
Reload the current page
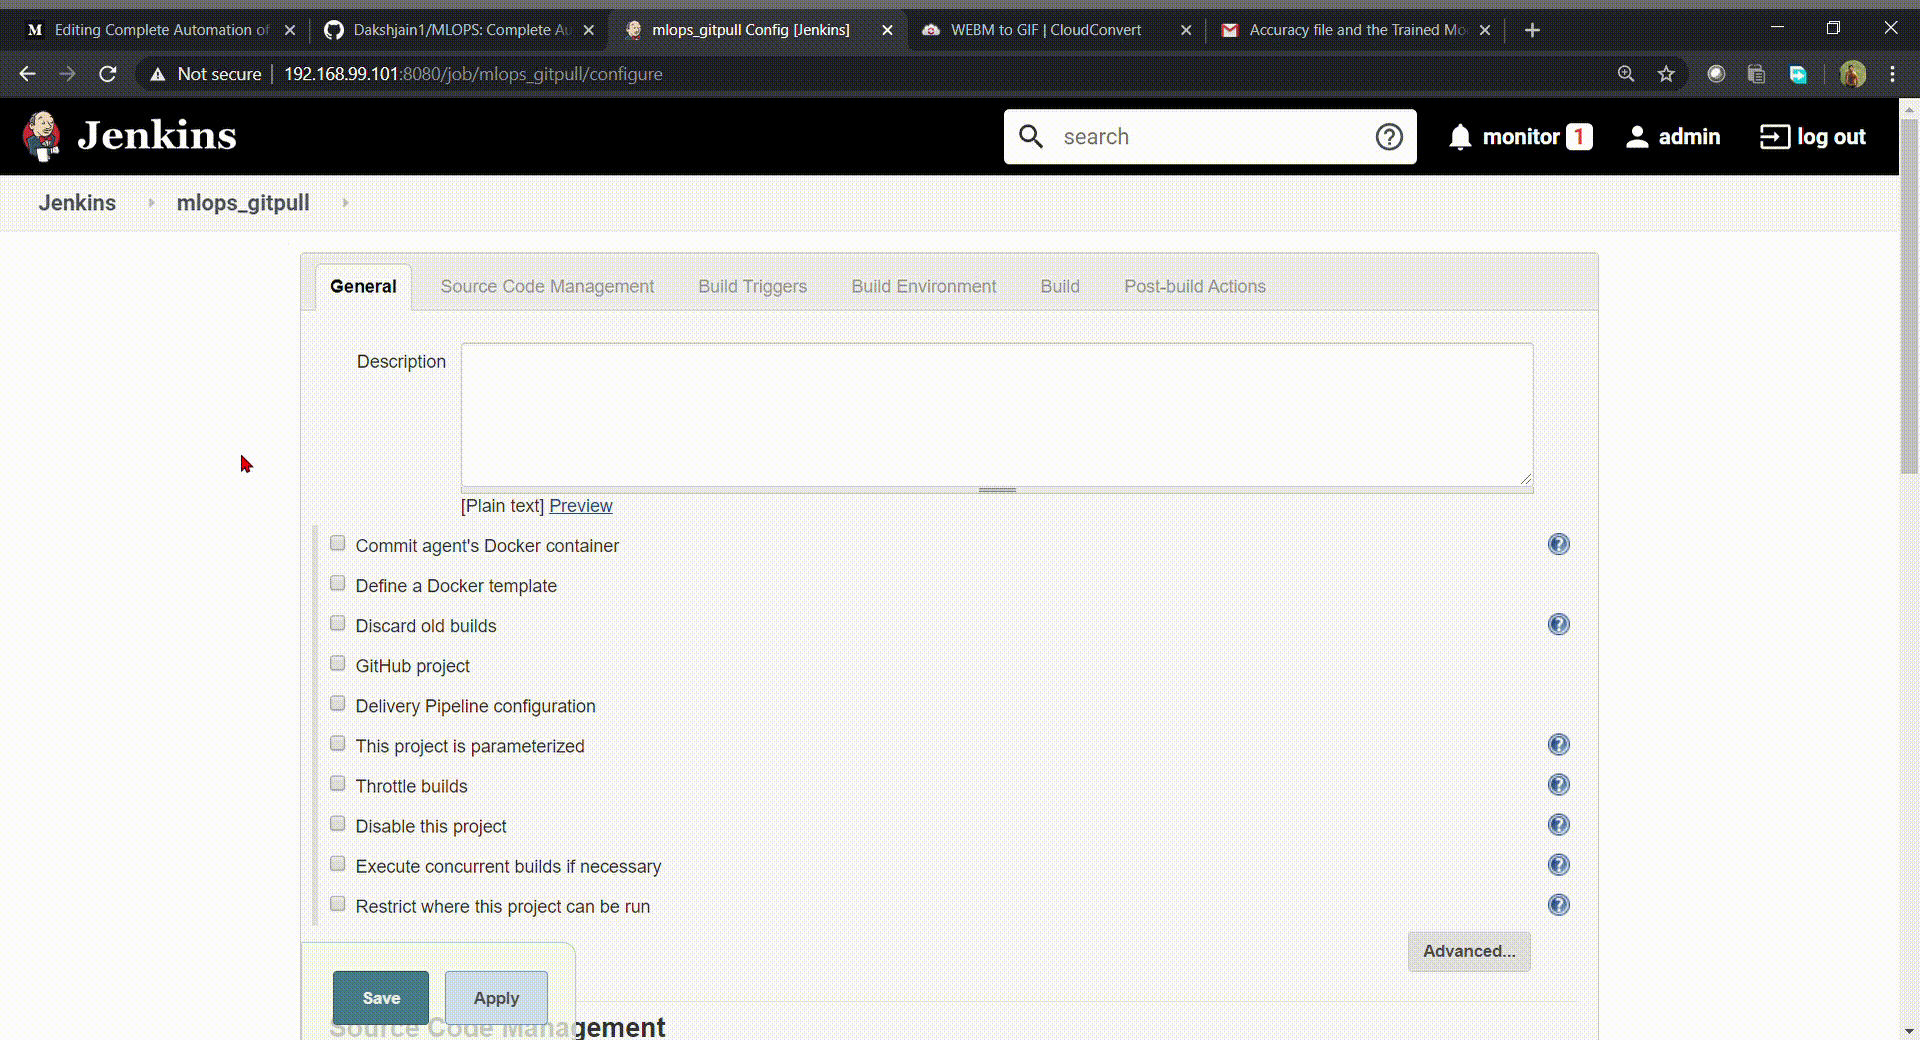108,74
